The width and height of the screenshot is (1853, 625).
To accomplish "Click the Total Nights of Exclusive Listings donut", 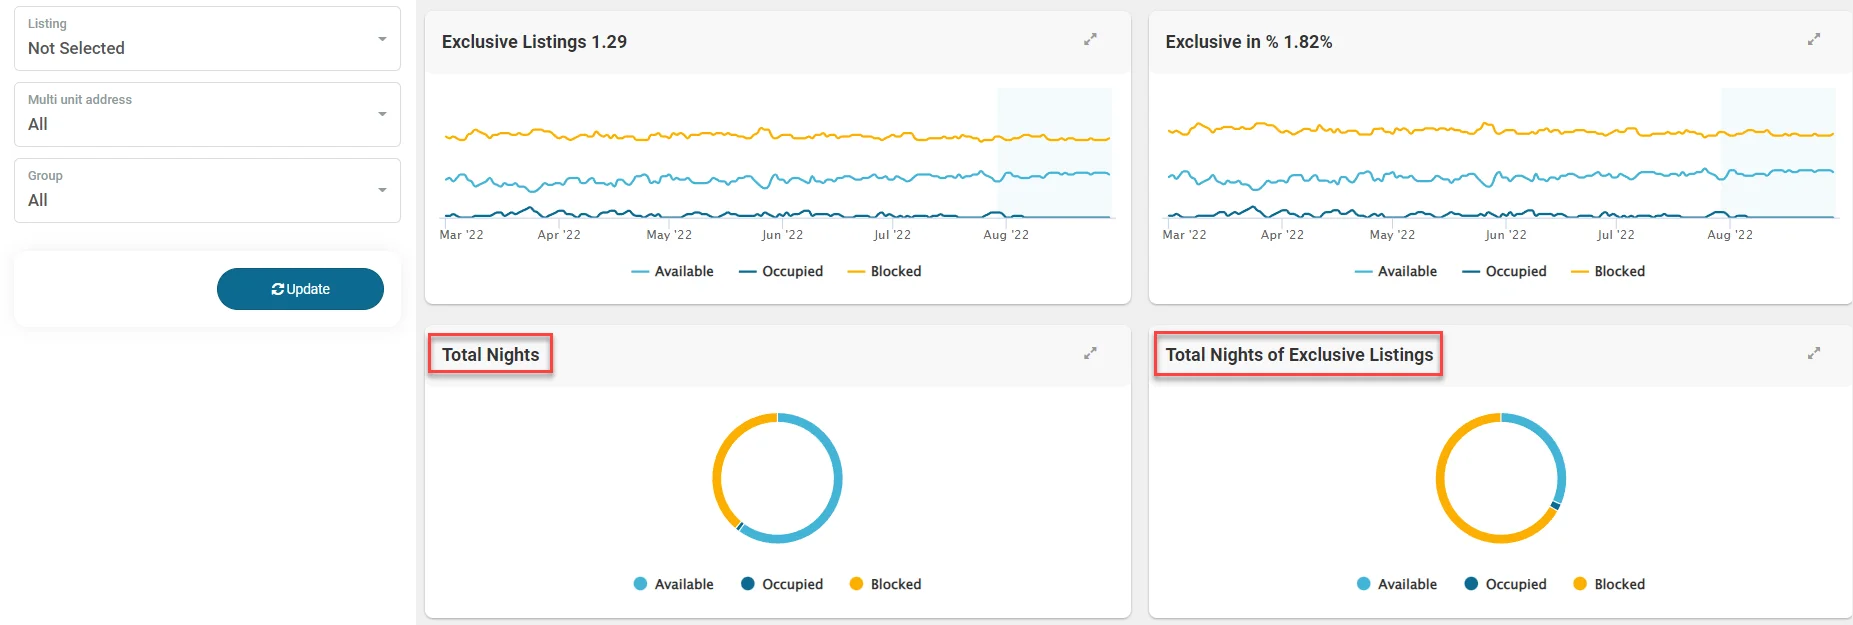I will pyautogui.click(x=1438, y=478).
